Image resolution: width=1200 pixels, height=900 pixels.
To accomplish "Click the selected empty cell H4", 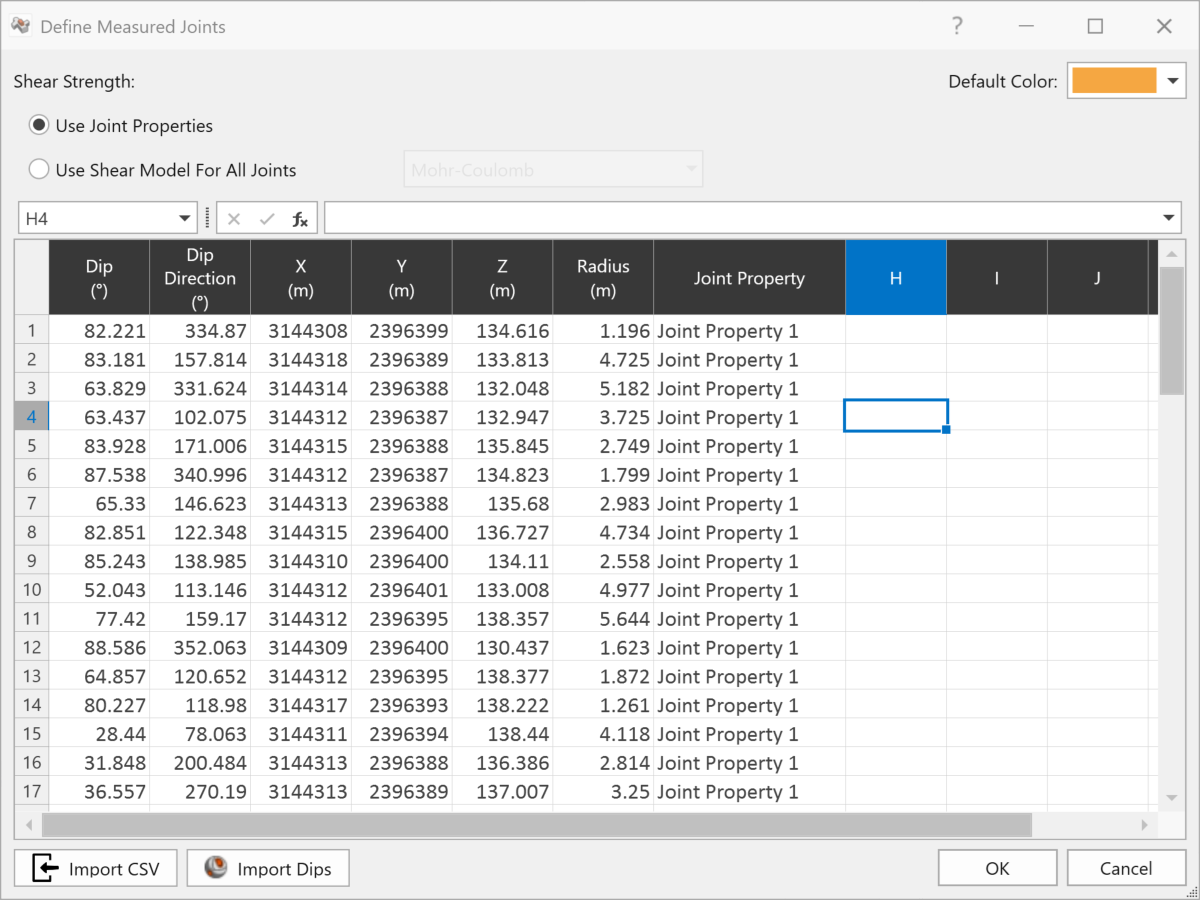I will tap(896, 417).
